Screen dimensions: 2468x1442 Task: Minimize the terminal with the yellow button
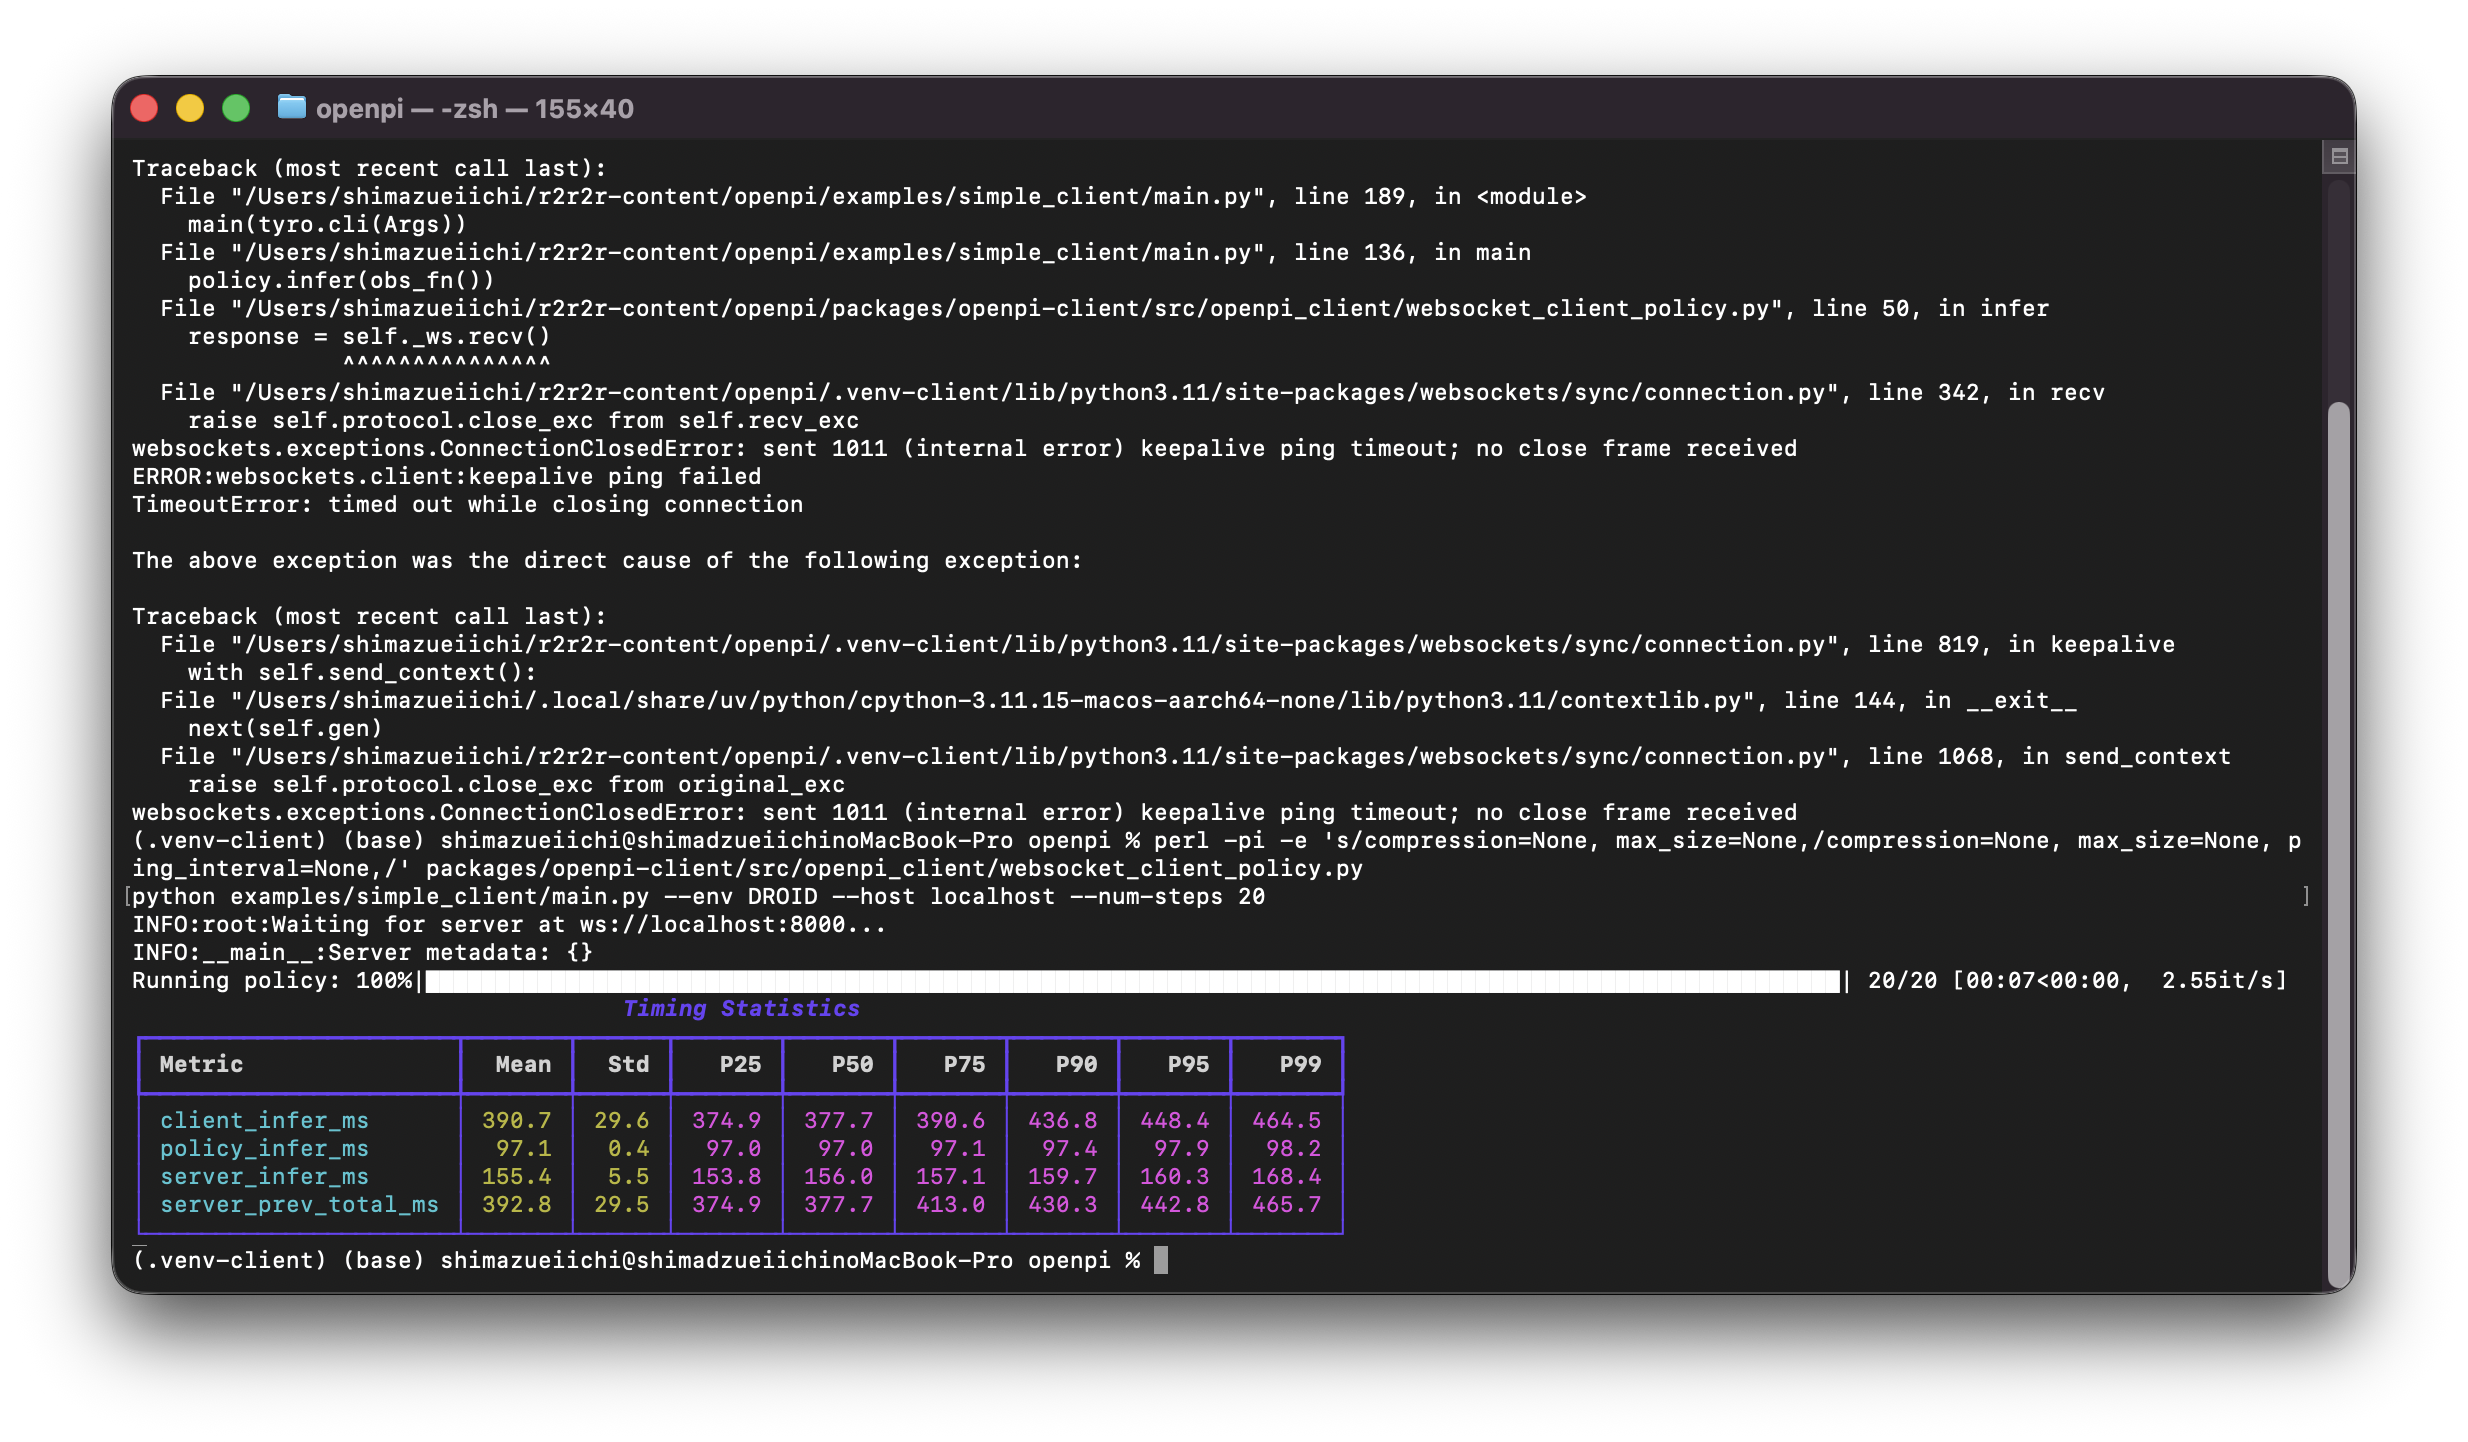190,108
